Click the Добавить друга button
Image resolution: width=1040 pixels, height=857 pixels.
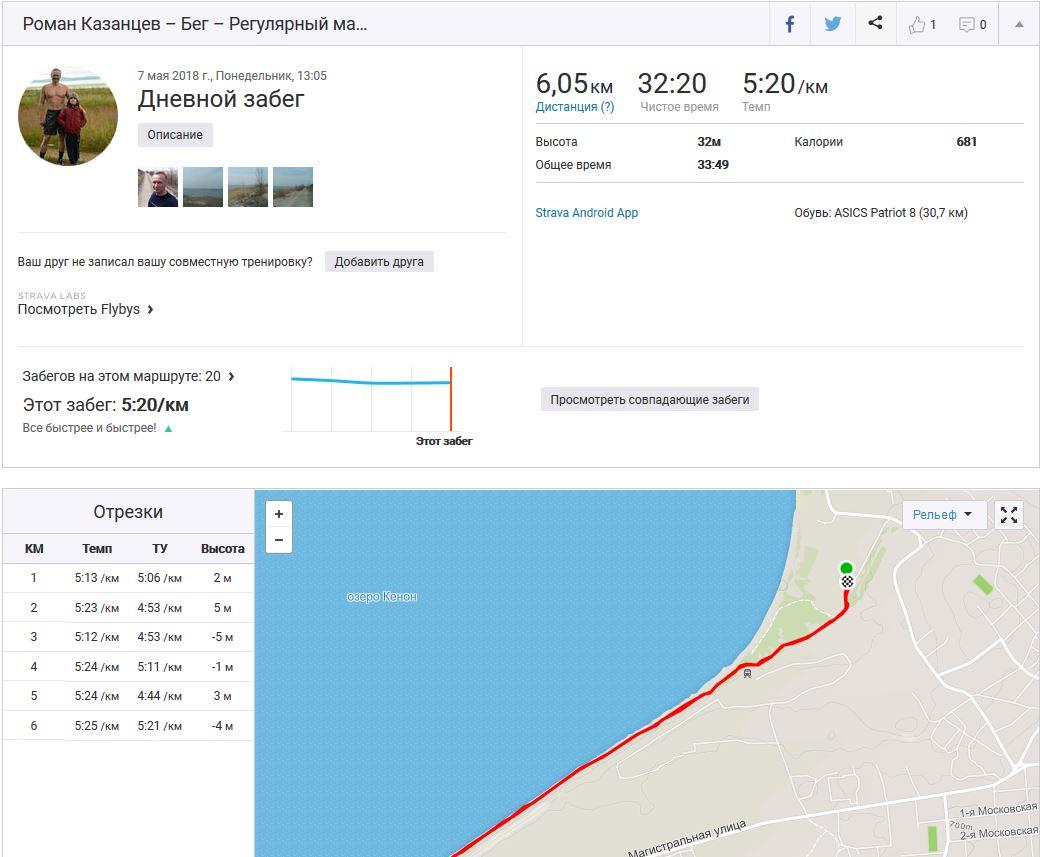point(379,262)
